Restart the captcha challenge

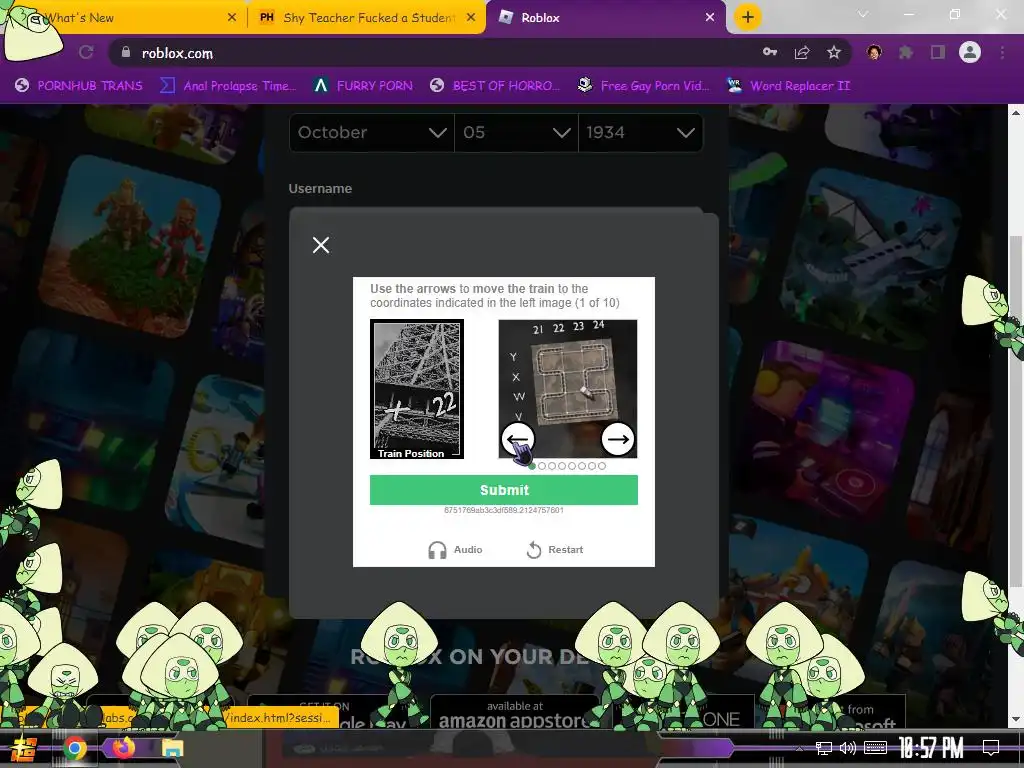coord(554,550)
